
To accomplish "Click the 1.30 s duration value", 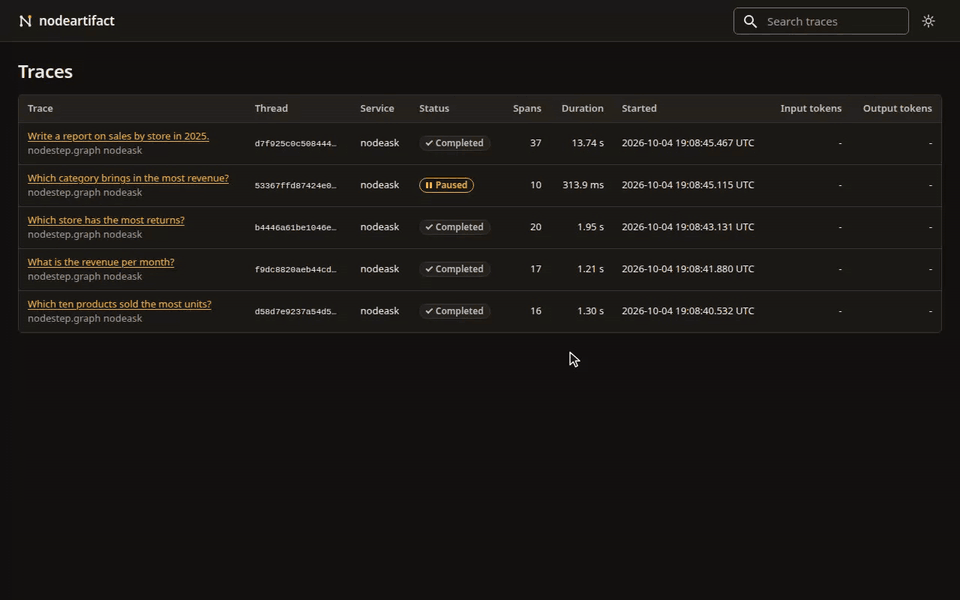I will (x=590, y=311).
